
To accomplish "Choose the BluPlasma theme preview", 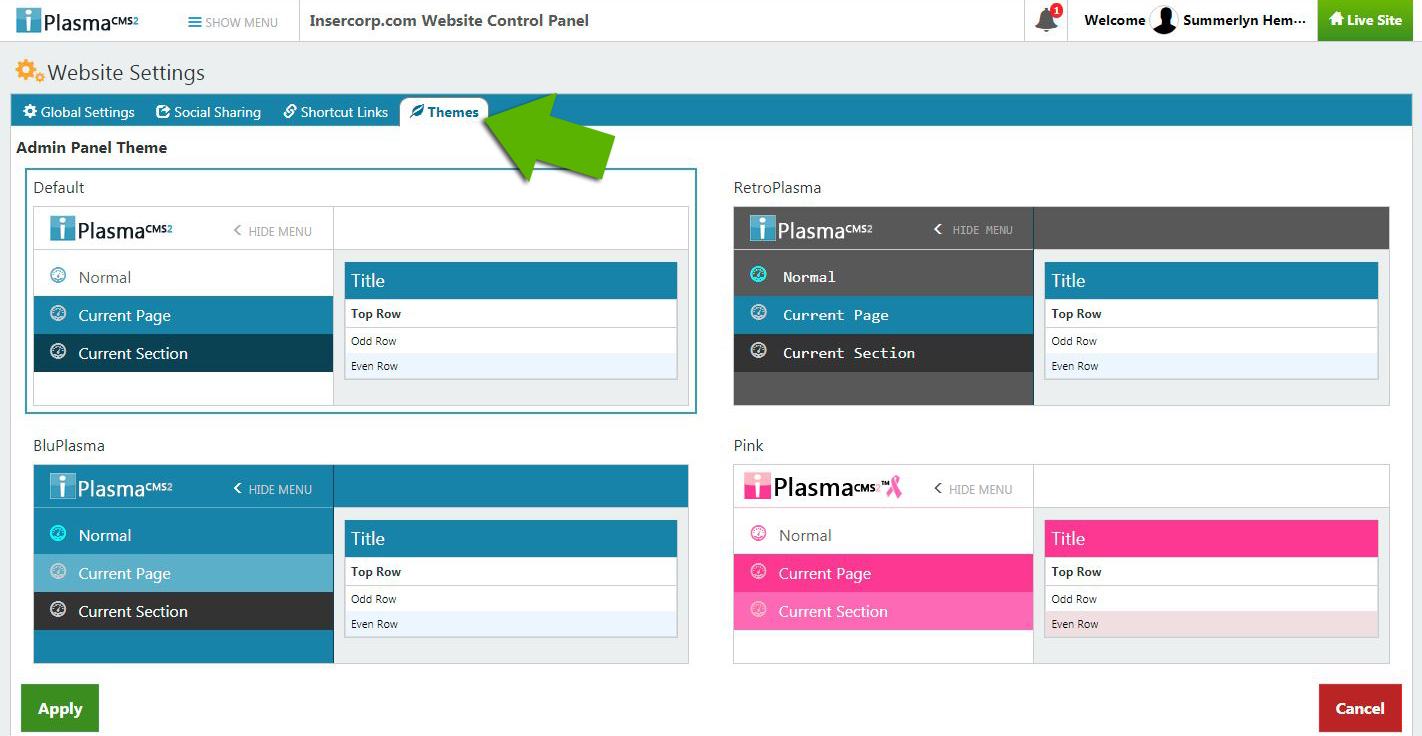I will [361, 563].
